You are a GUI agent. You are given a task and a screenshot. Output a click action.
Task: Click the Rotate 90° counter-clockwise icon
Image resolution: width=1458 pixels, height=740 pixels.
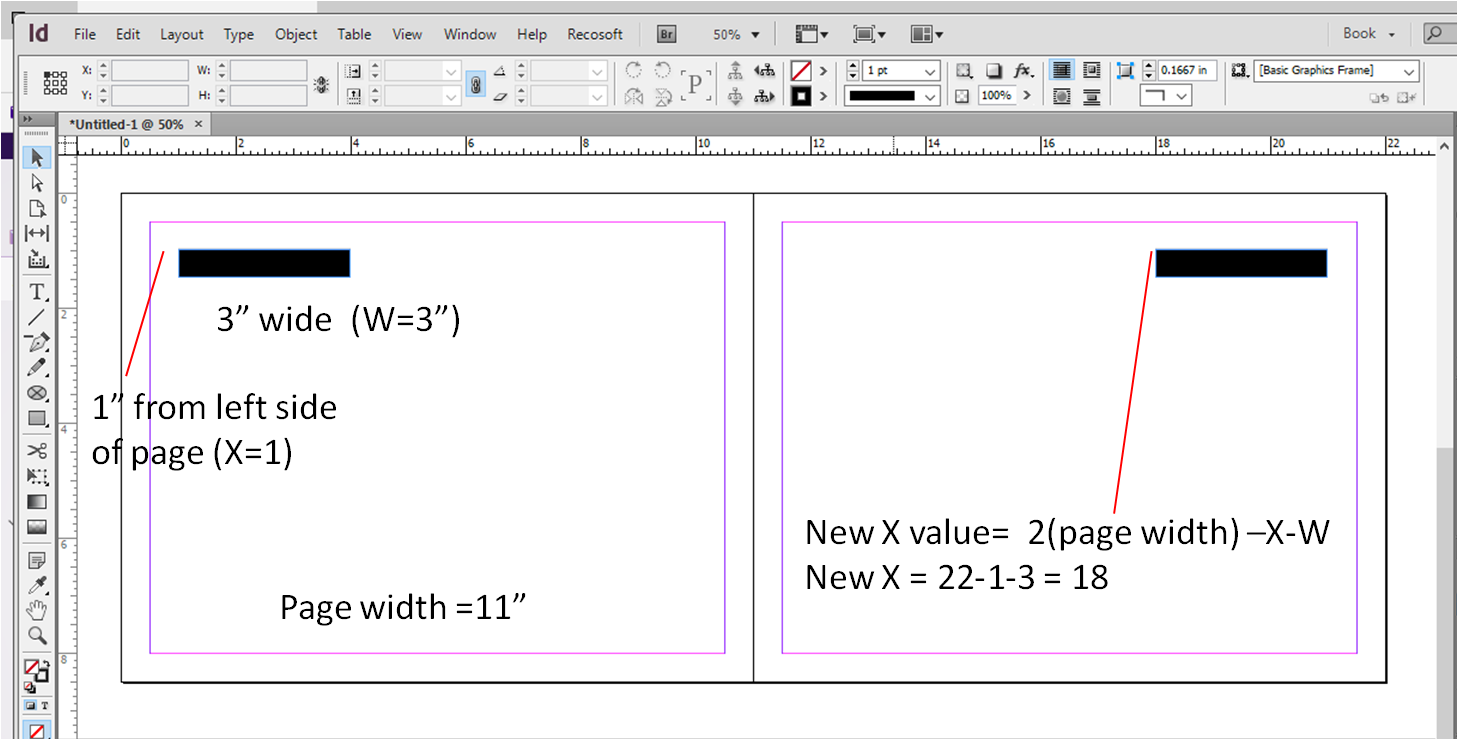662,70
